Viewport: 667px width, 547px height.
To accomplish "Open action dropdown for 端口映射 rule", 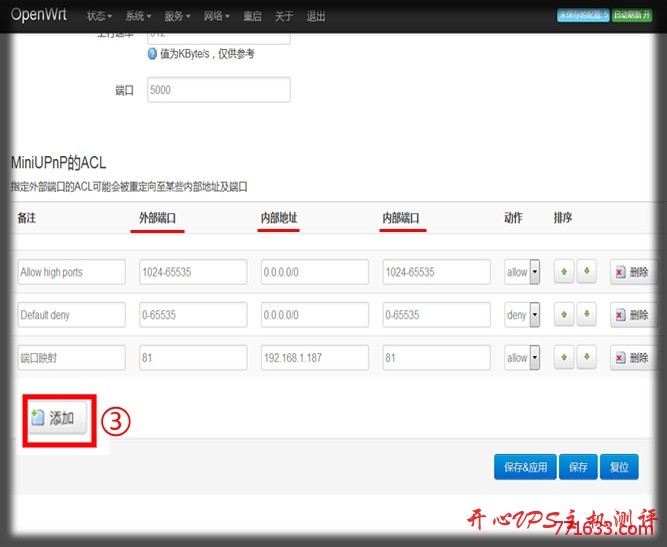I will pos(522,357).
